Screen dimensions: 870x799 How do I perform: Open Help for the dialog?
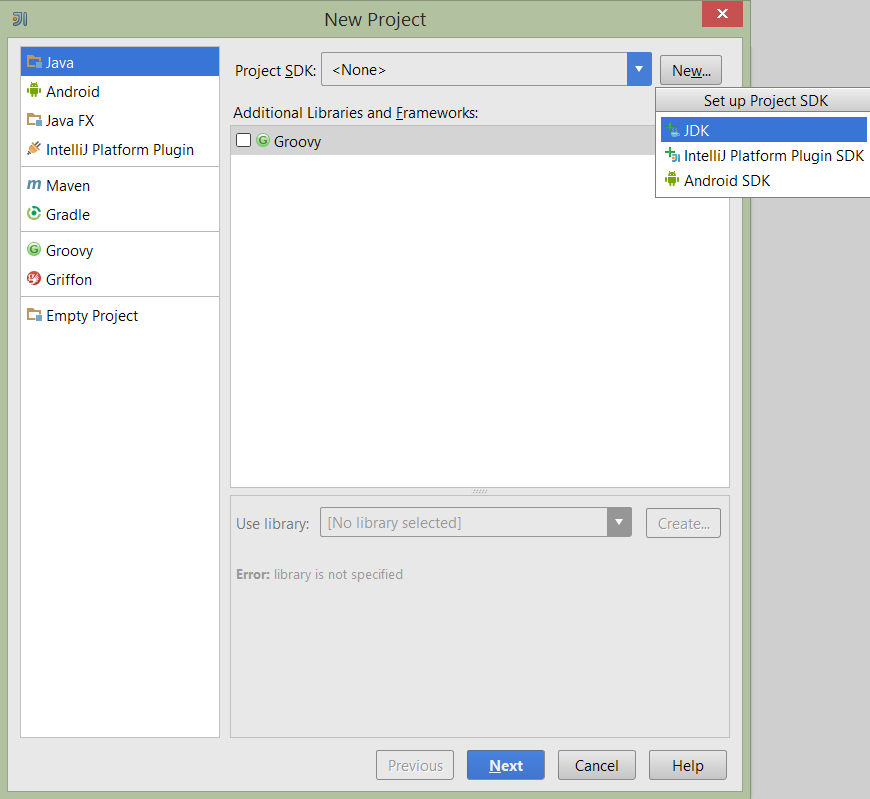(x=687, y=764)
